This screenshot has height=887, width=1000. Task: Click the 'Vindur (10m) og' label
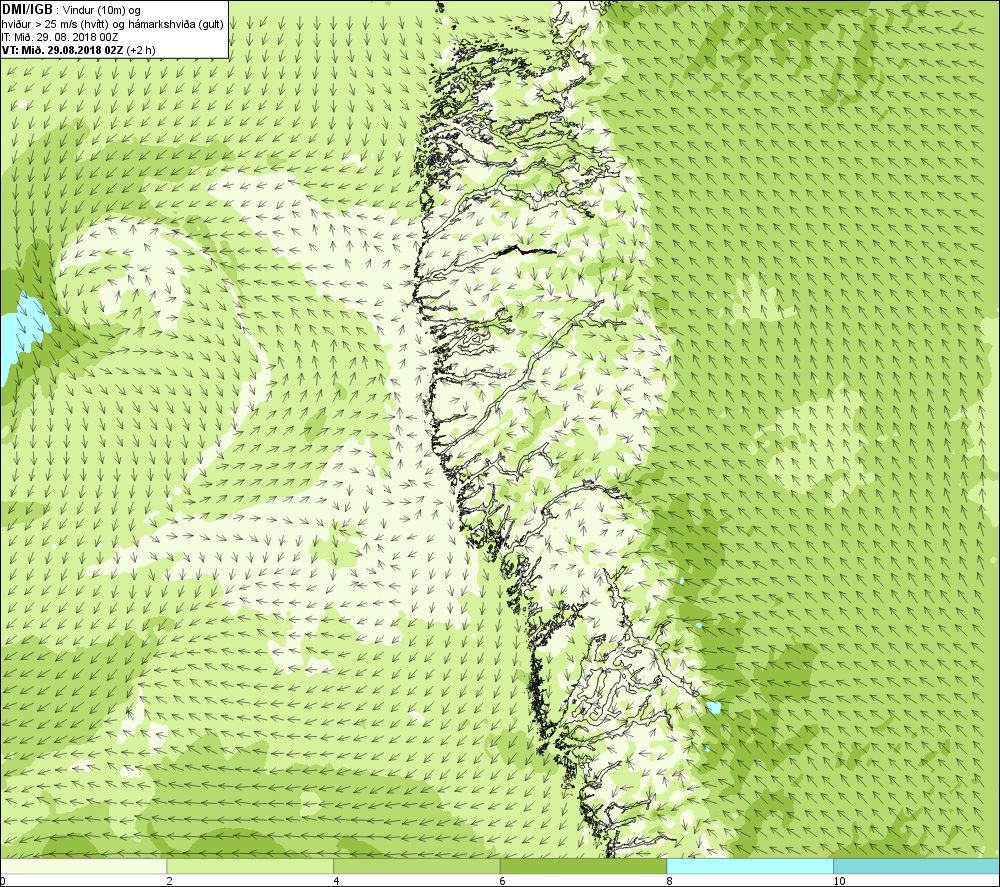(103, 11)
